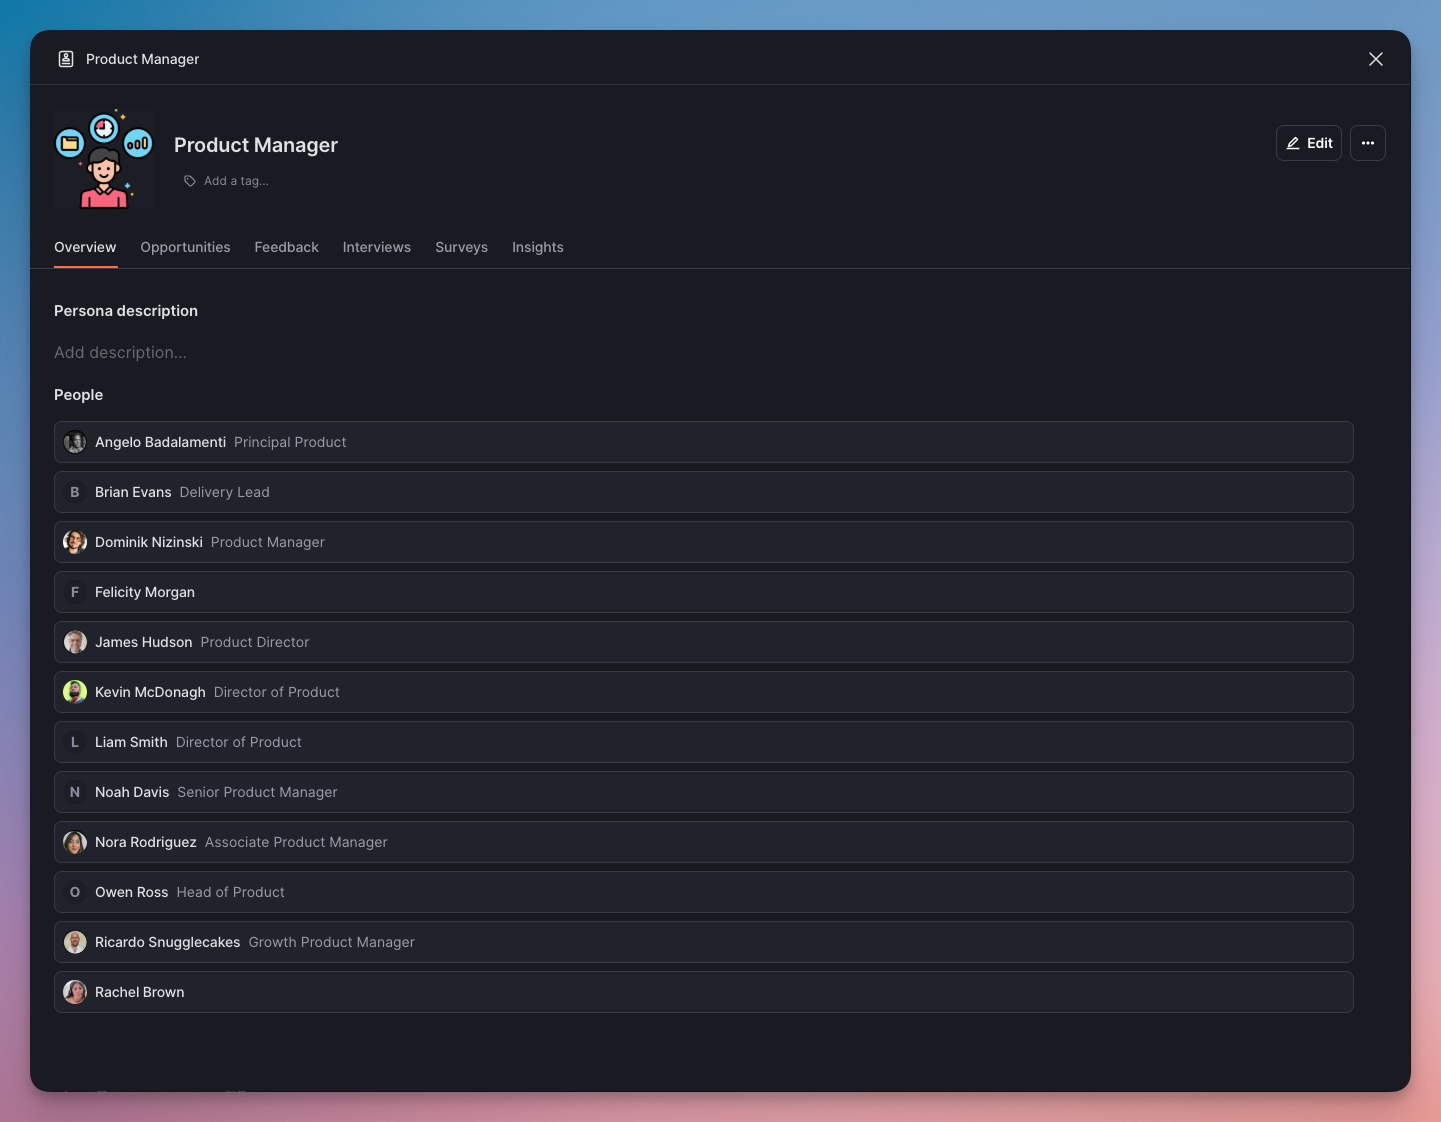Go to the Interviews tab
Image resolution: width=1441 pixels, height=1122 pixels.
pyautogui.click(x=376, y=247)
